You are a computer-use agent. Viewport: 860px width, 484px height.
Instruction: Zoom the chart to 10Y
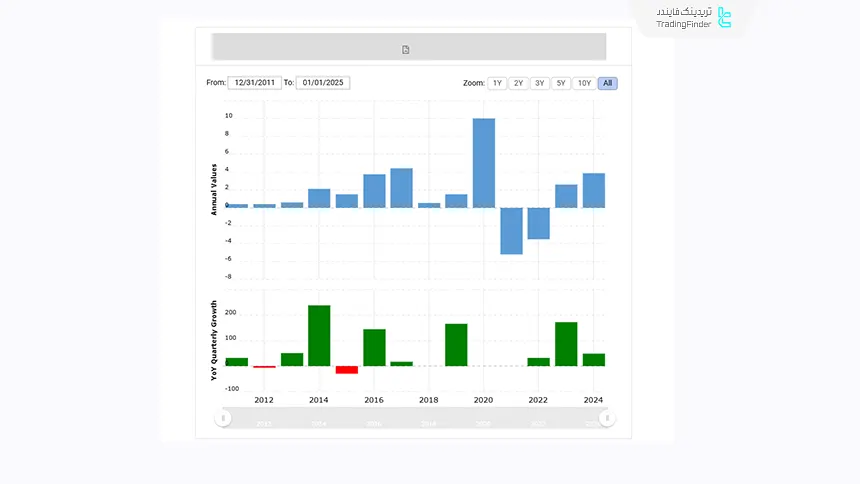pos(585,83)
